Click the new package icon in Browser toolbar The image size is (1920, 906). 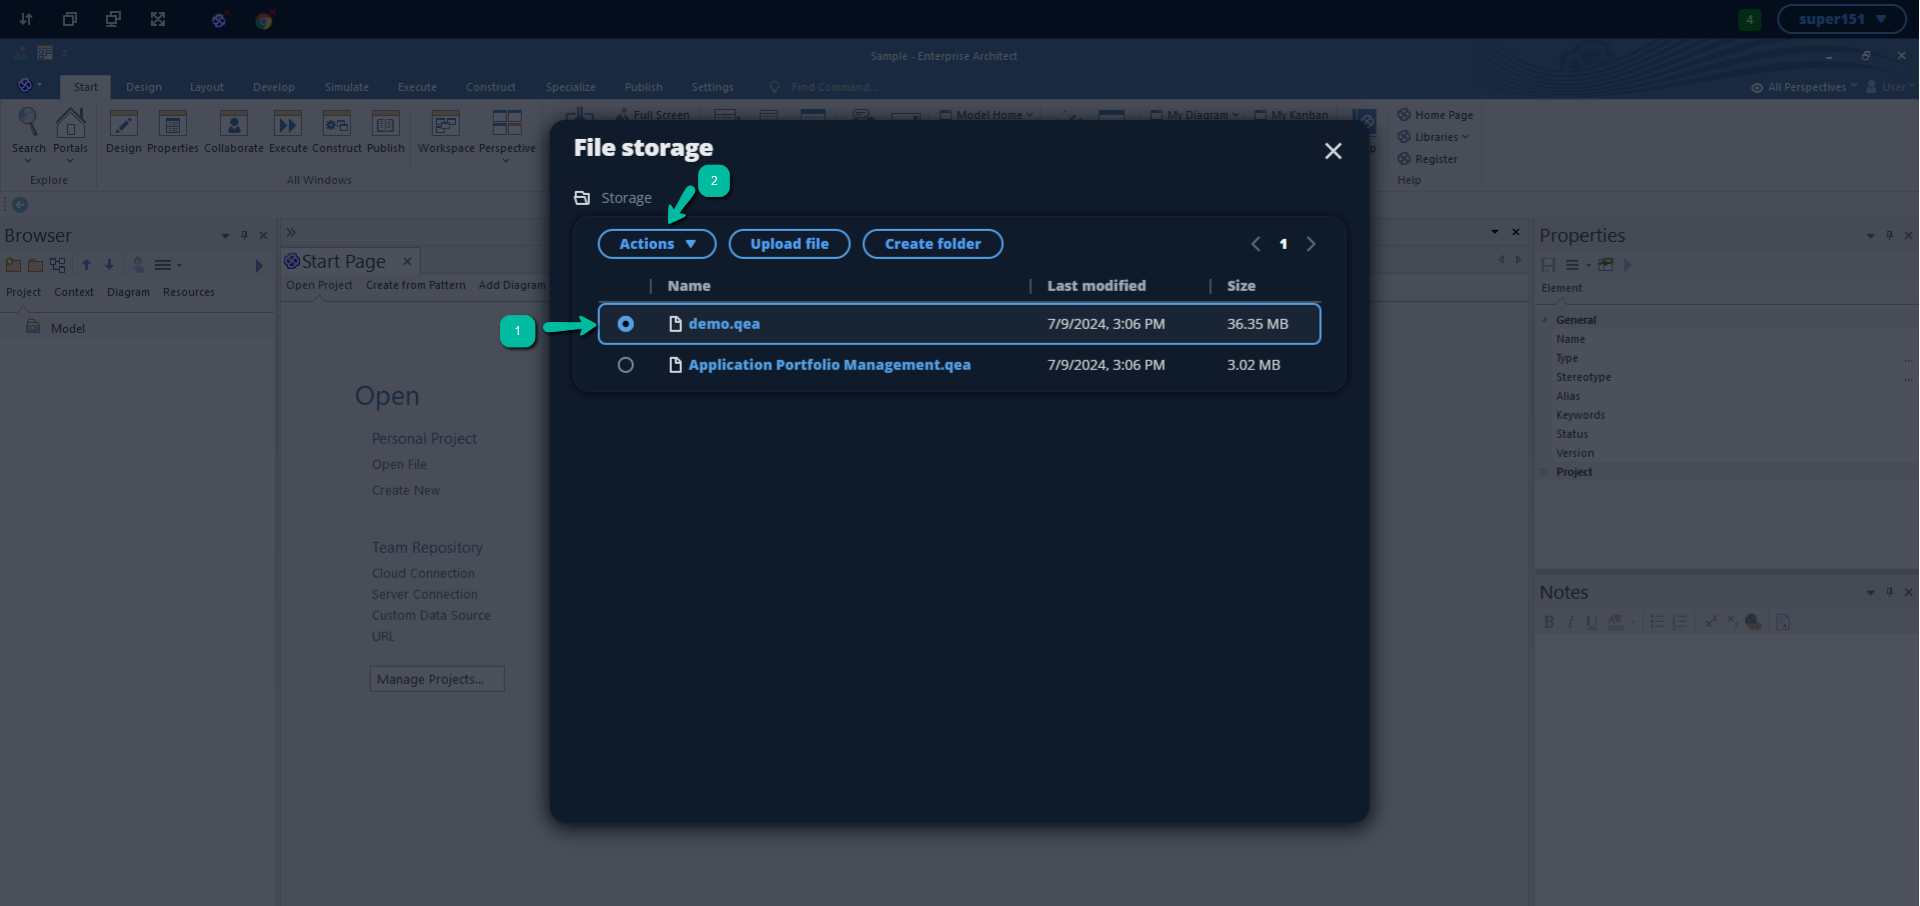tap(13, 265)
